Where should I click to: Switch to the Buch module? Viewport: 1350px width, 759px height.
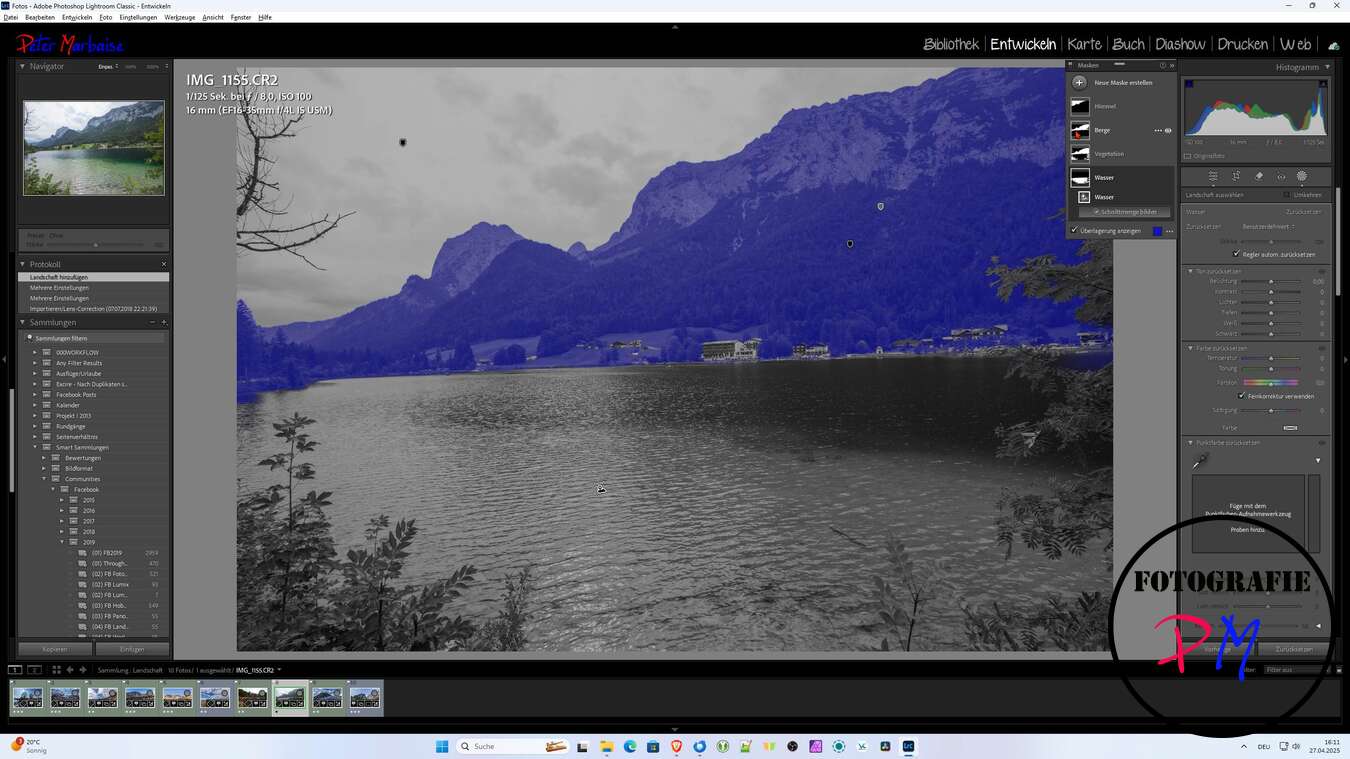[x=1128, y=44]
